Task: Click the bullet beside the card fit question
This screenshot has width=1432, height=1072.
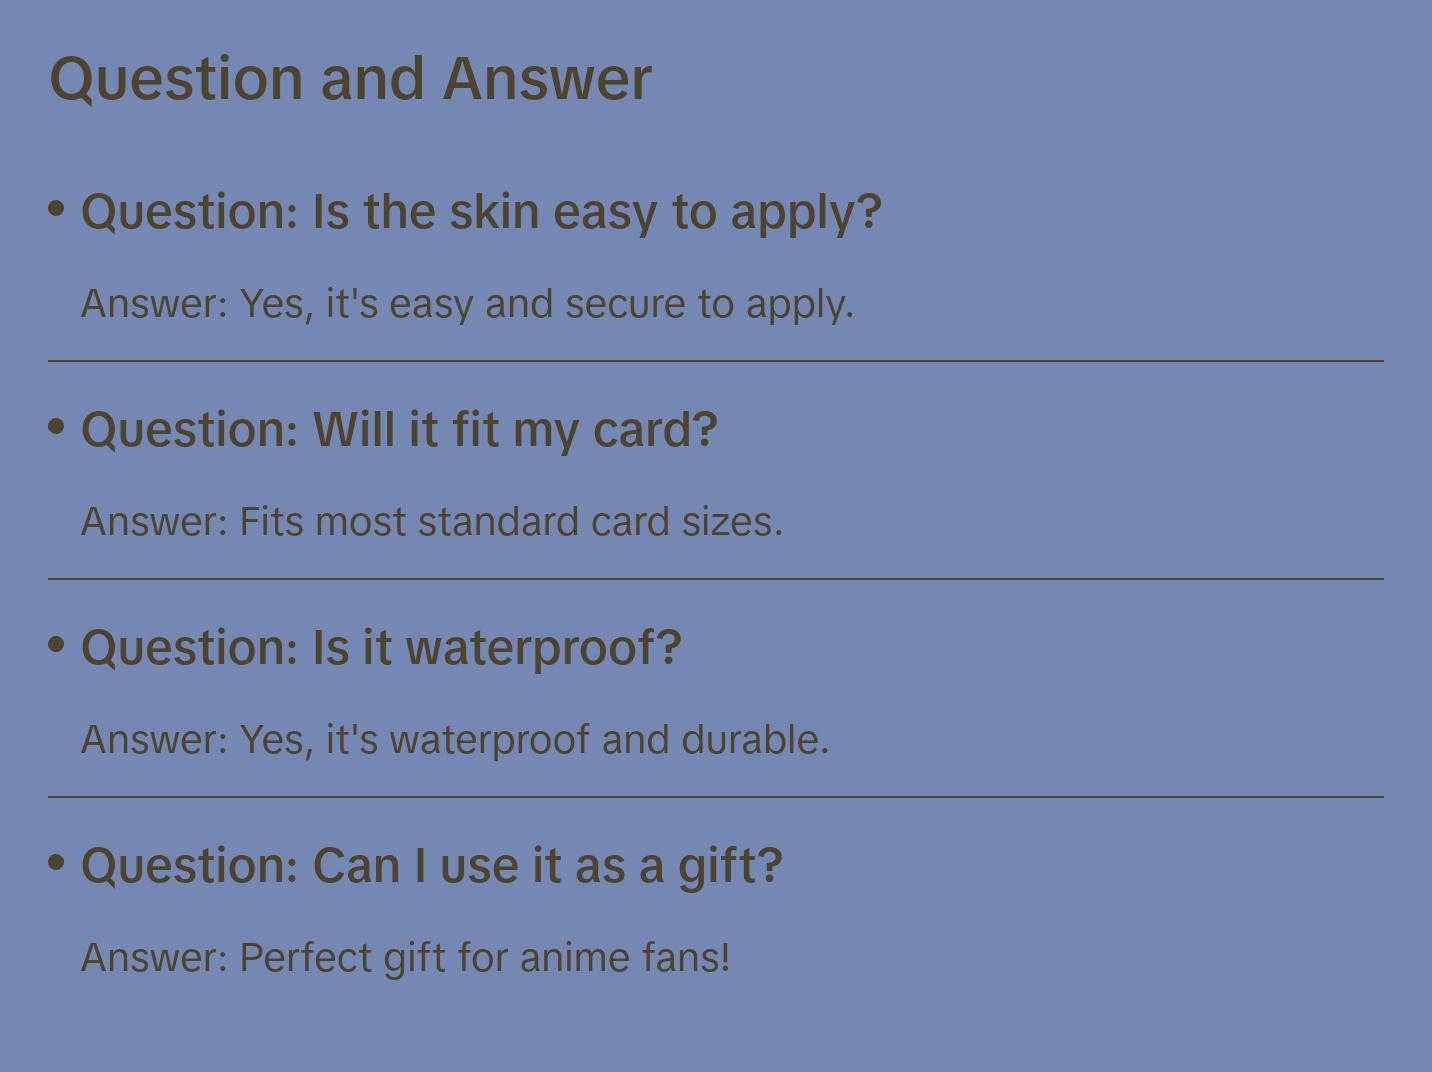Action: pyautogui.click(x=57, y=427)
